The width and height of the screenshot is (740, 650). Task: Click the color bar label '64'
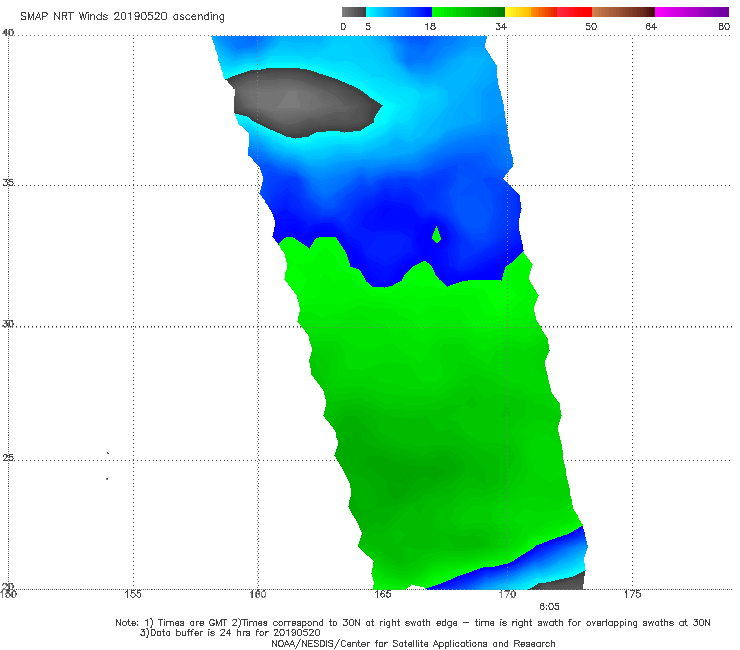point(651,26)
